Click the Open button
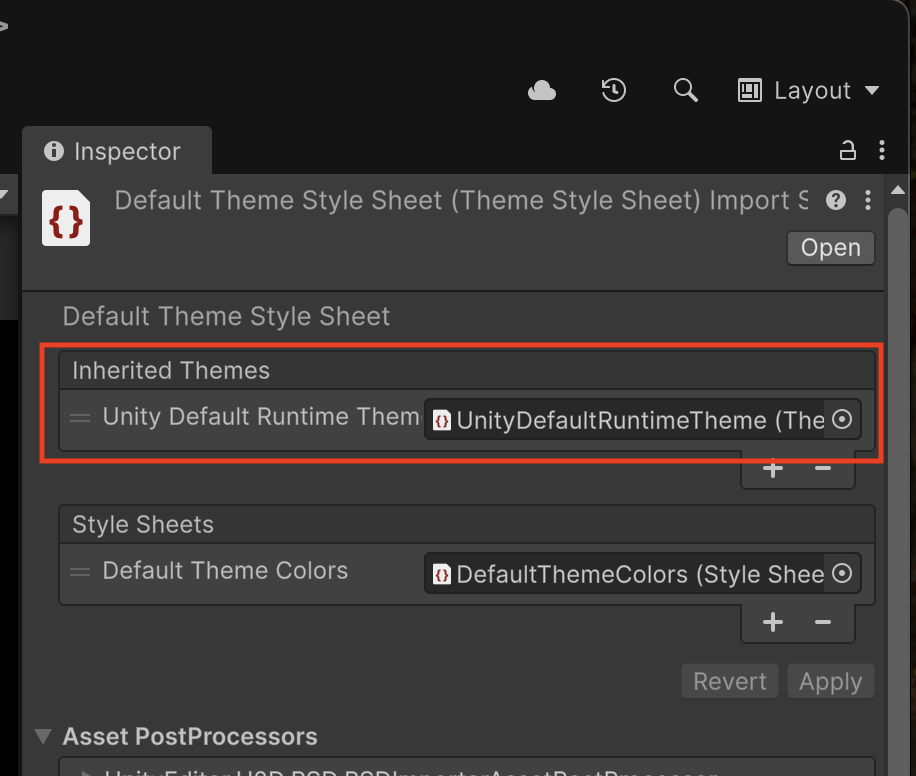Screen dimensions: 916x776 (830, 248)
